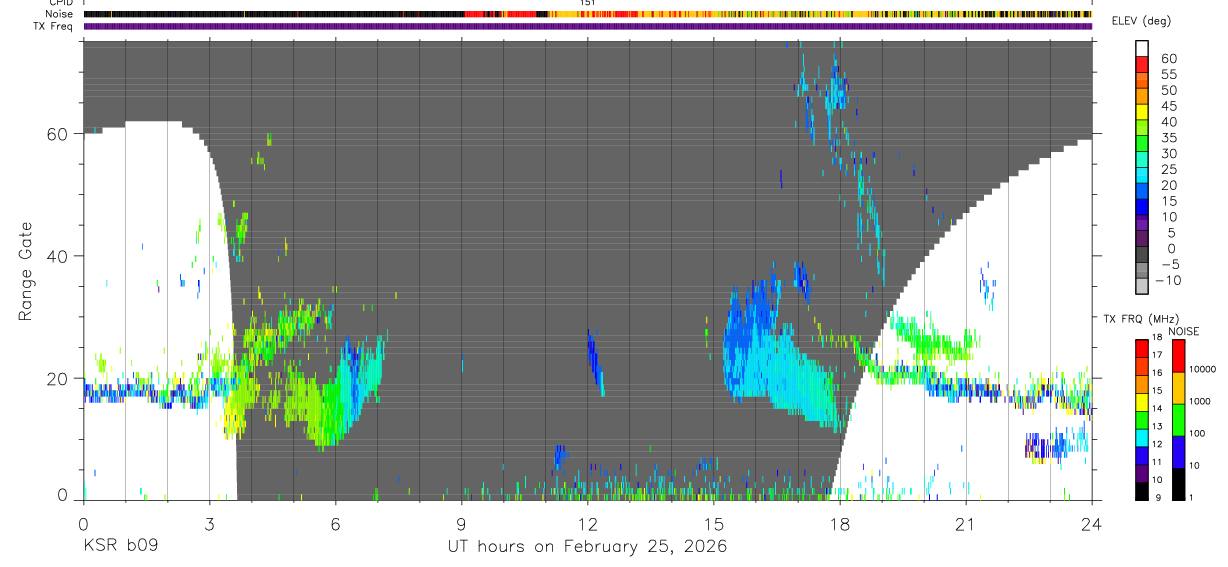Click the "18" tick label on the UT hours axis
Viewport: 1228px width, 567px height.
[x=840, y=523]
